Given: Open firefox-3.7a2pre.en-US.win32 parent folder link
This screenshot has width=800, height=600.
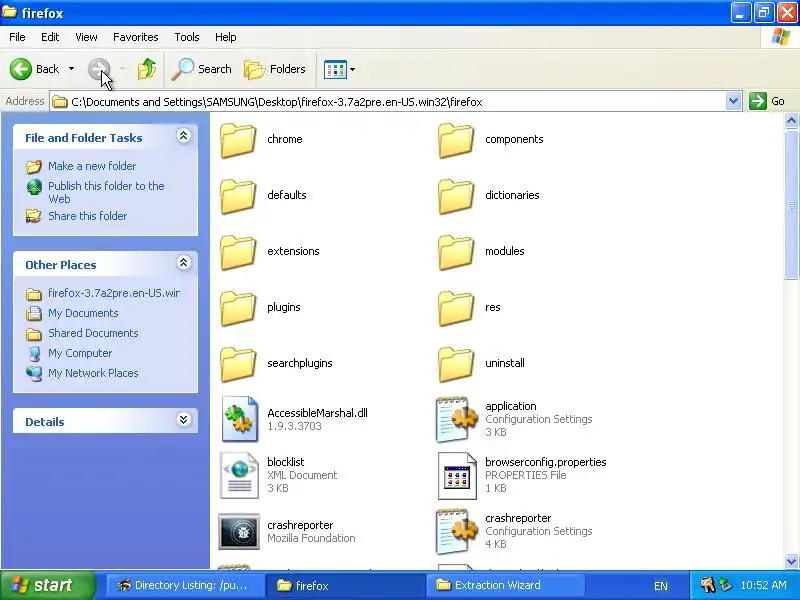Looking at the screenshot, I should pyautogui.click(x=114, y=293).
